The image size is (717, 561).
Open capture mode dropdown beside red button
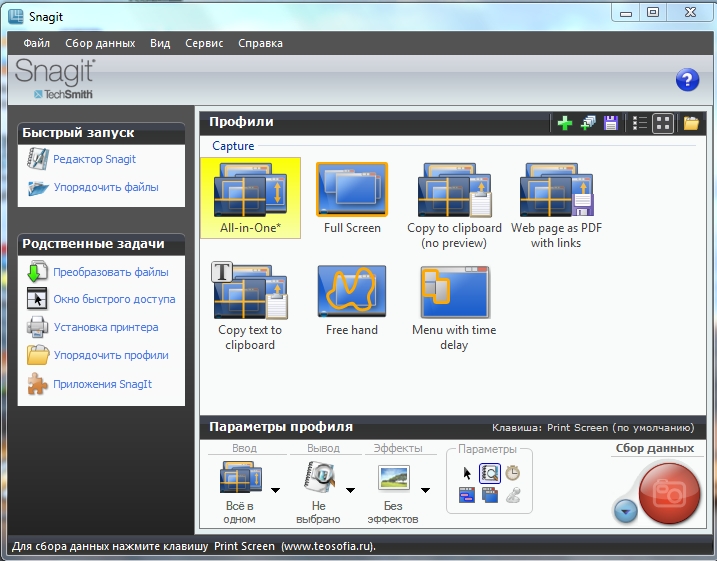click(x=625, y=511)
